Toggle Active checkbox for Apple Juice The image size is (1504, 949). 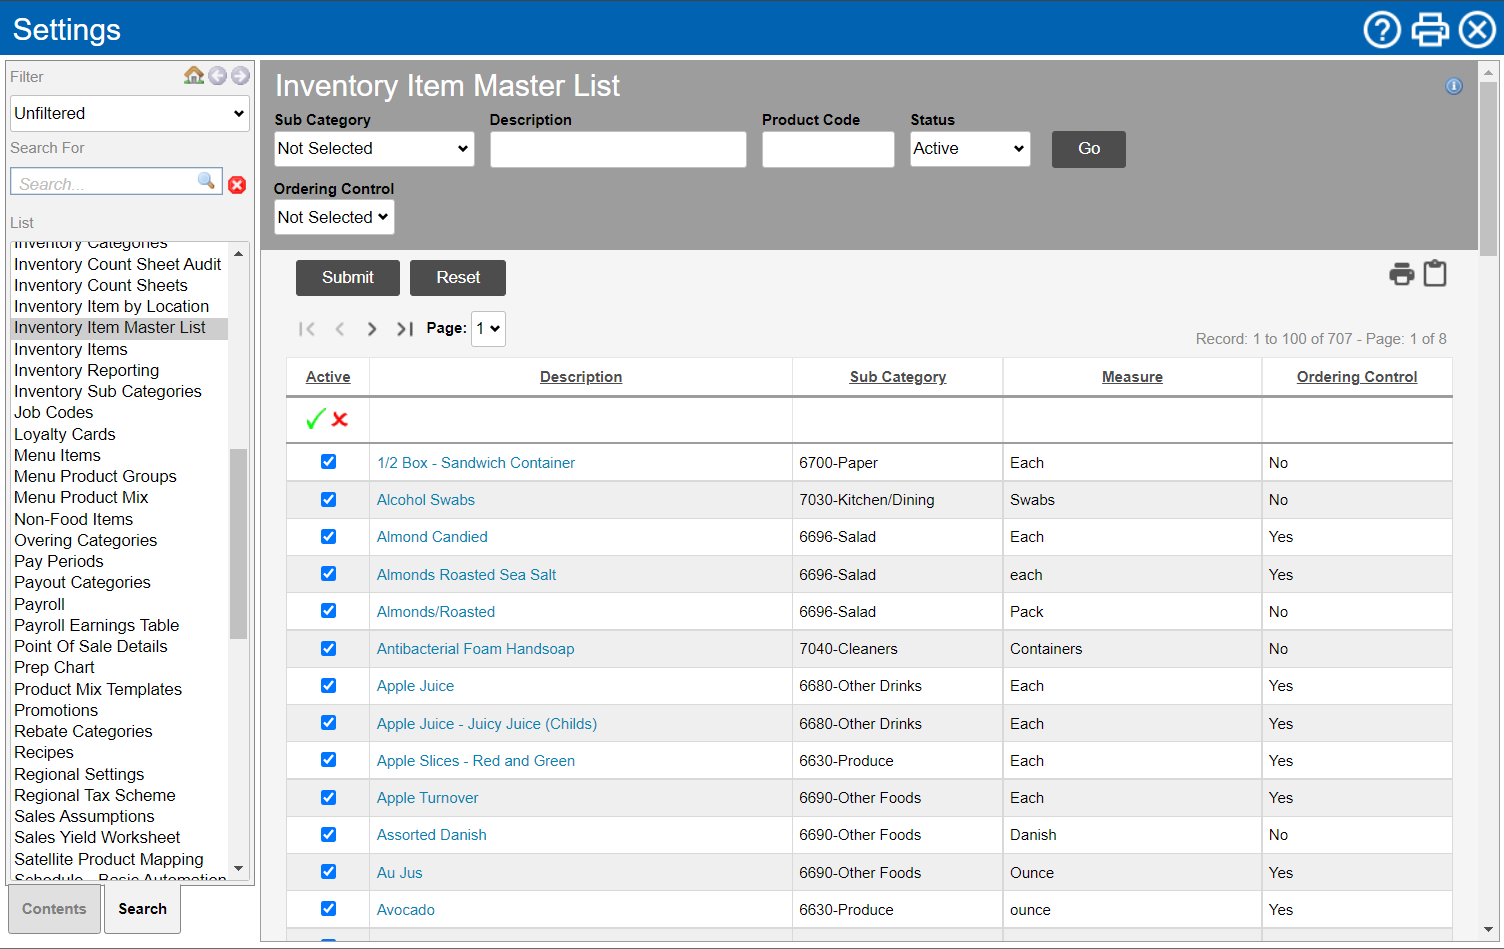(x=328, y=686)
